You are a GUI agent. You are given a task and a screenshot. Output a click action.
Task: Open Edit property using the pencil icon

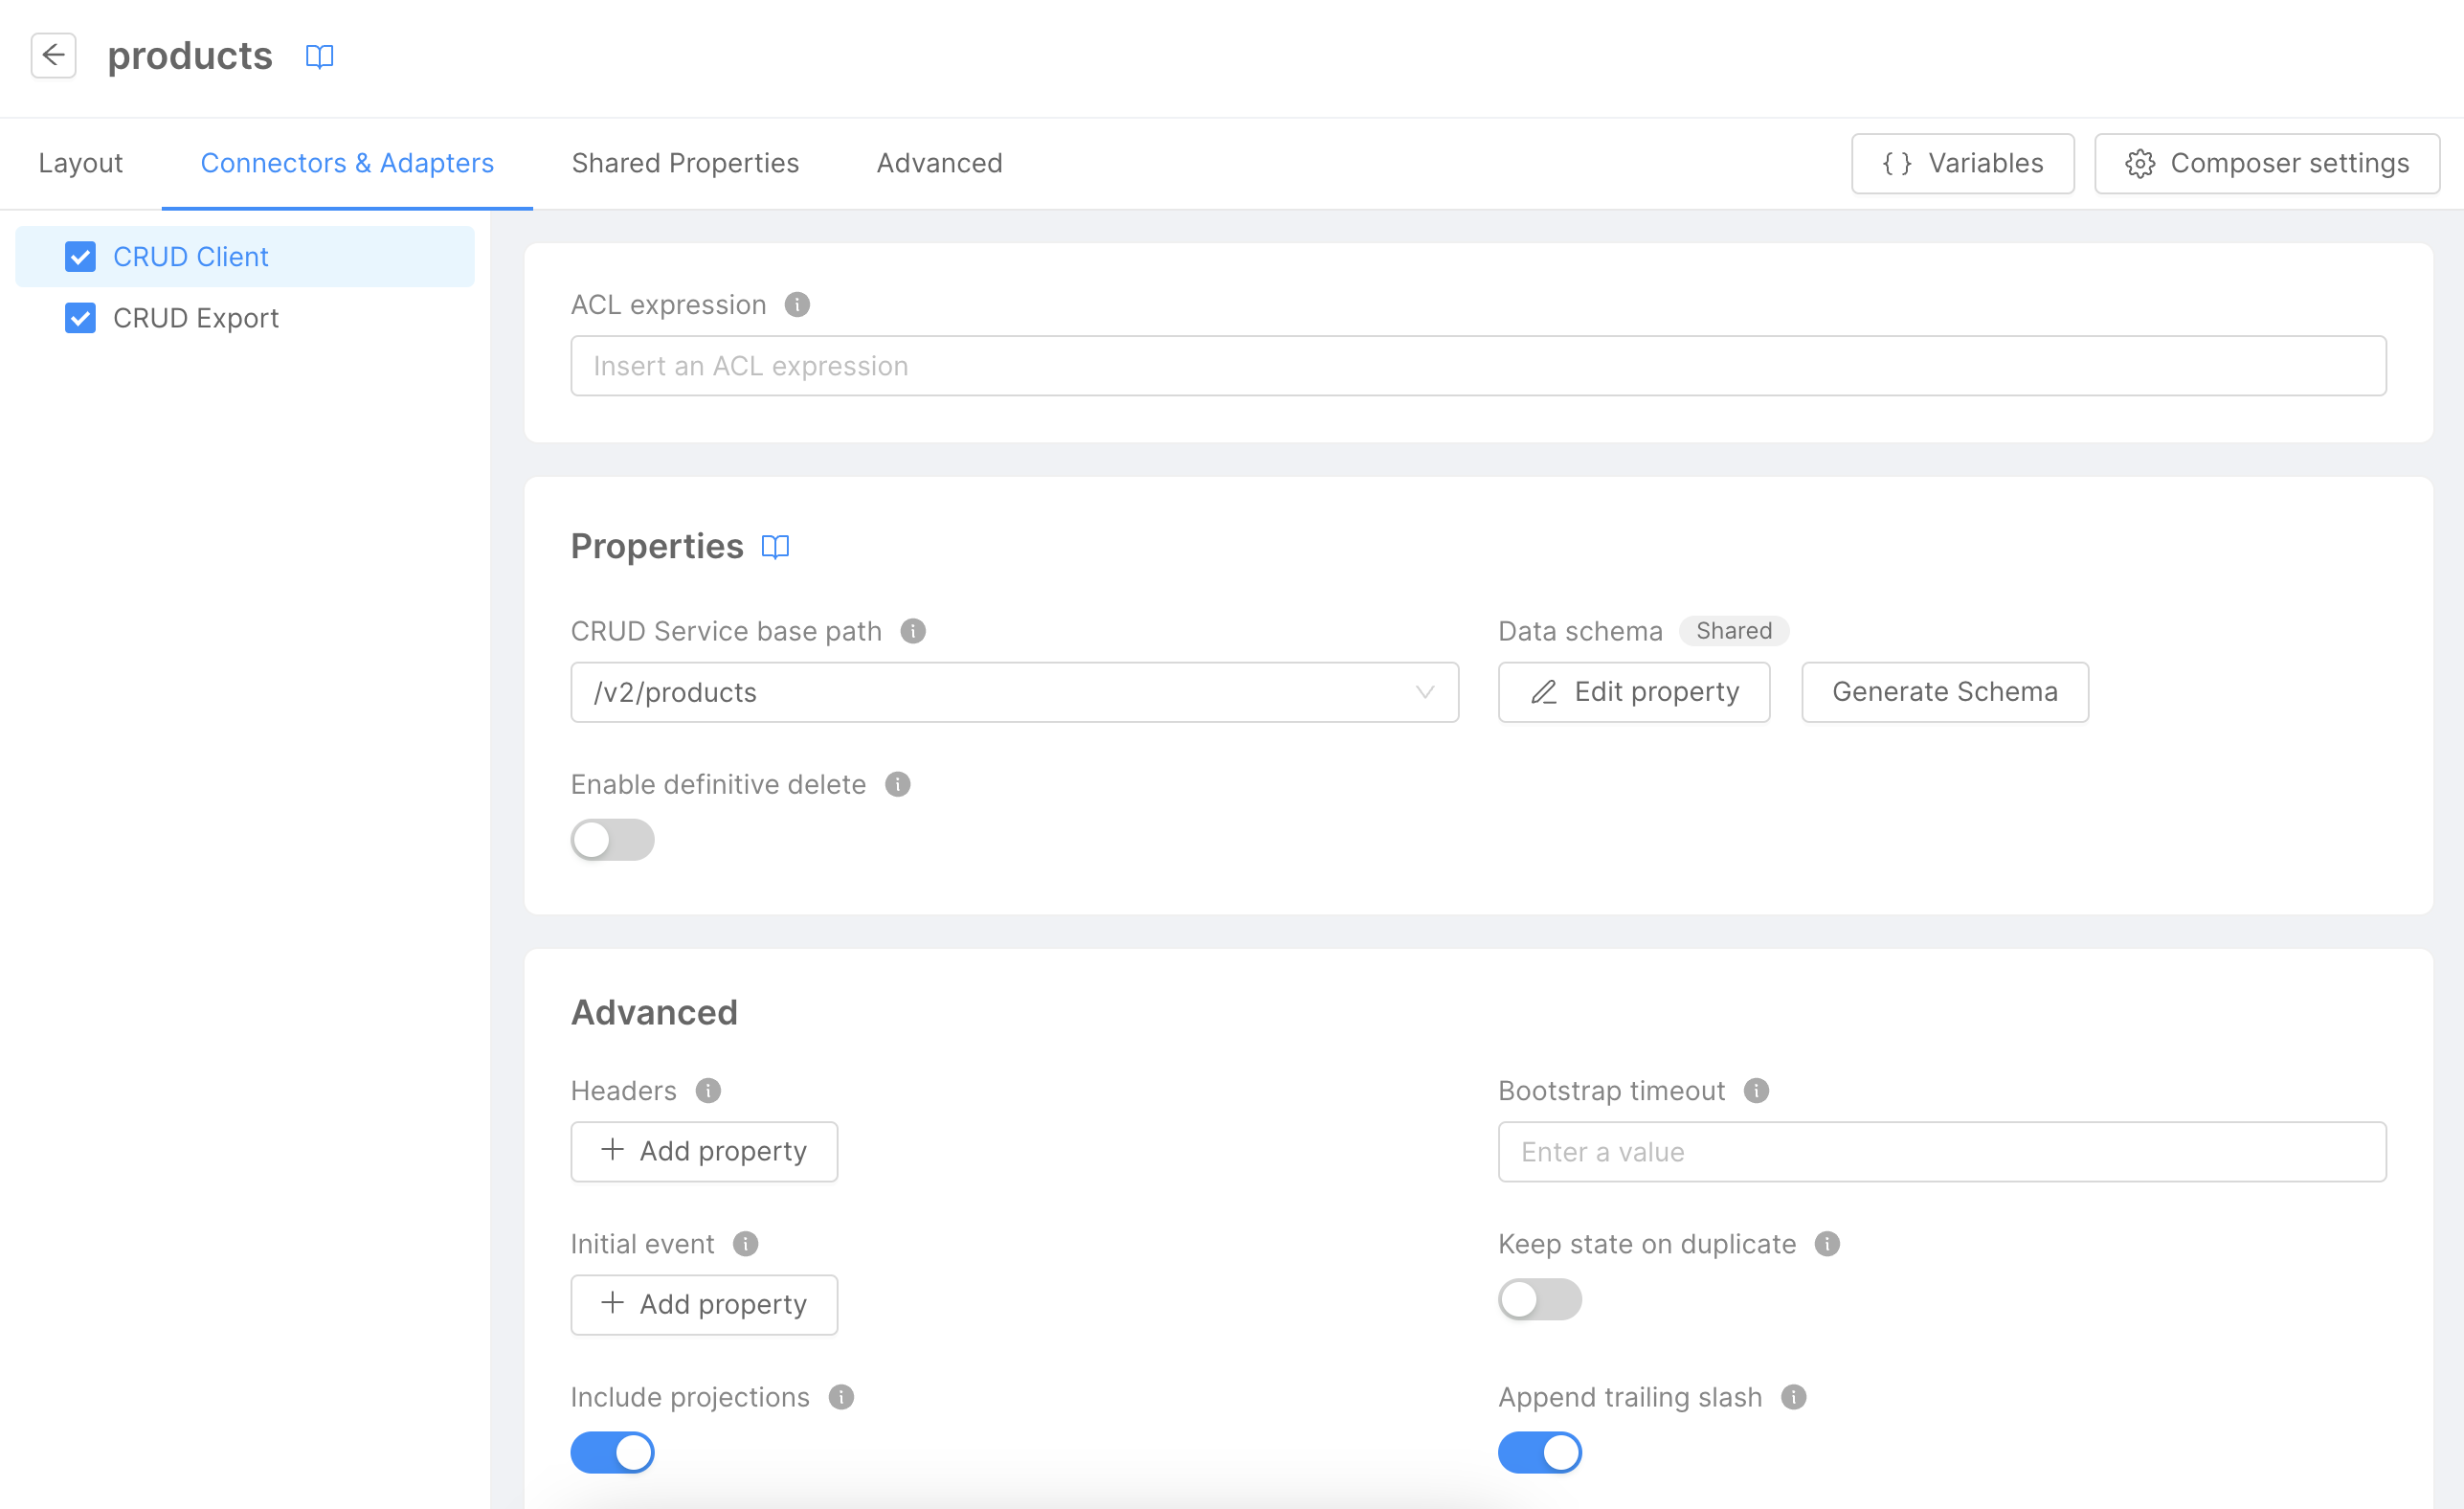(x=1545, y=692)
